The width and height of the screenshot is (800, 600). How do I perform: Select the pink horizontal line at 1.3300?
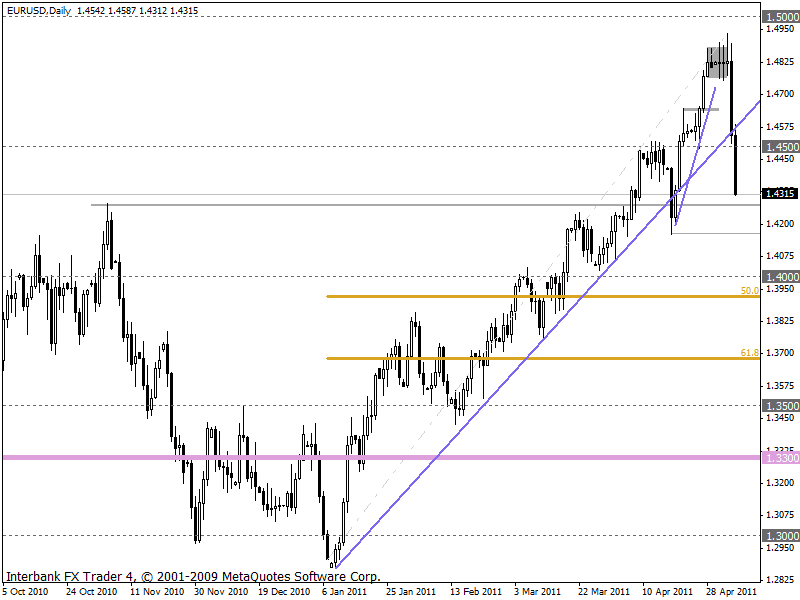[x=382, y=458]
